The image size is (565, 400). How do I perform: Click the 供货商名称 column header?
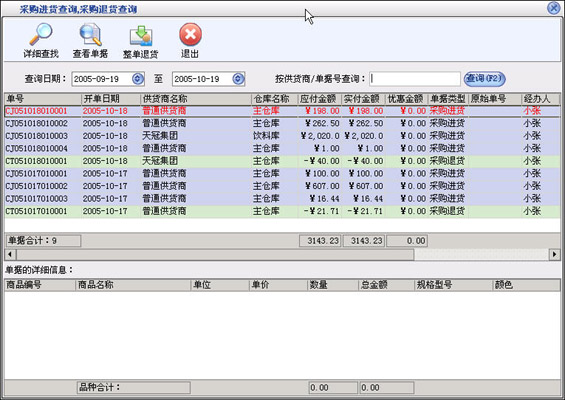196,99
